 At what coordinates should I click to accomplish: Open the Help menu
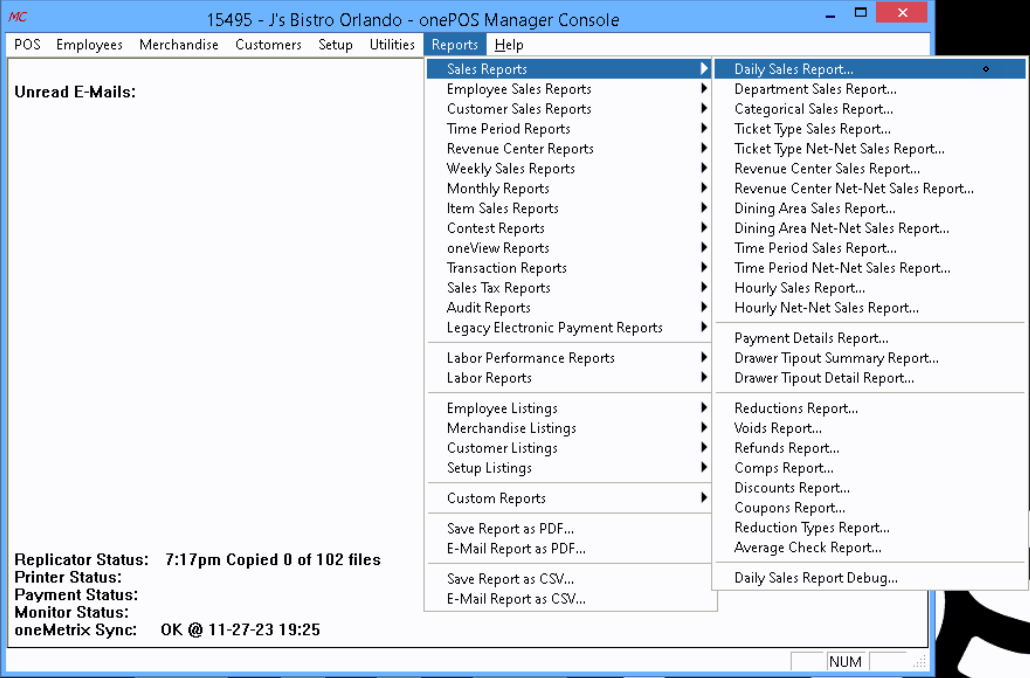(509, 45)
